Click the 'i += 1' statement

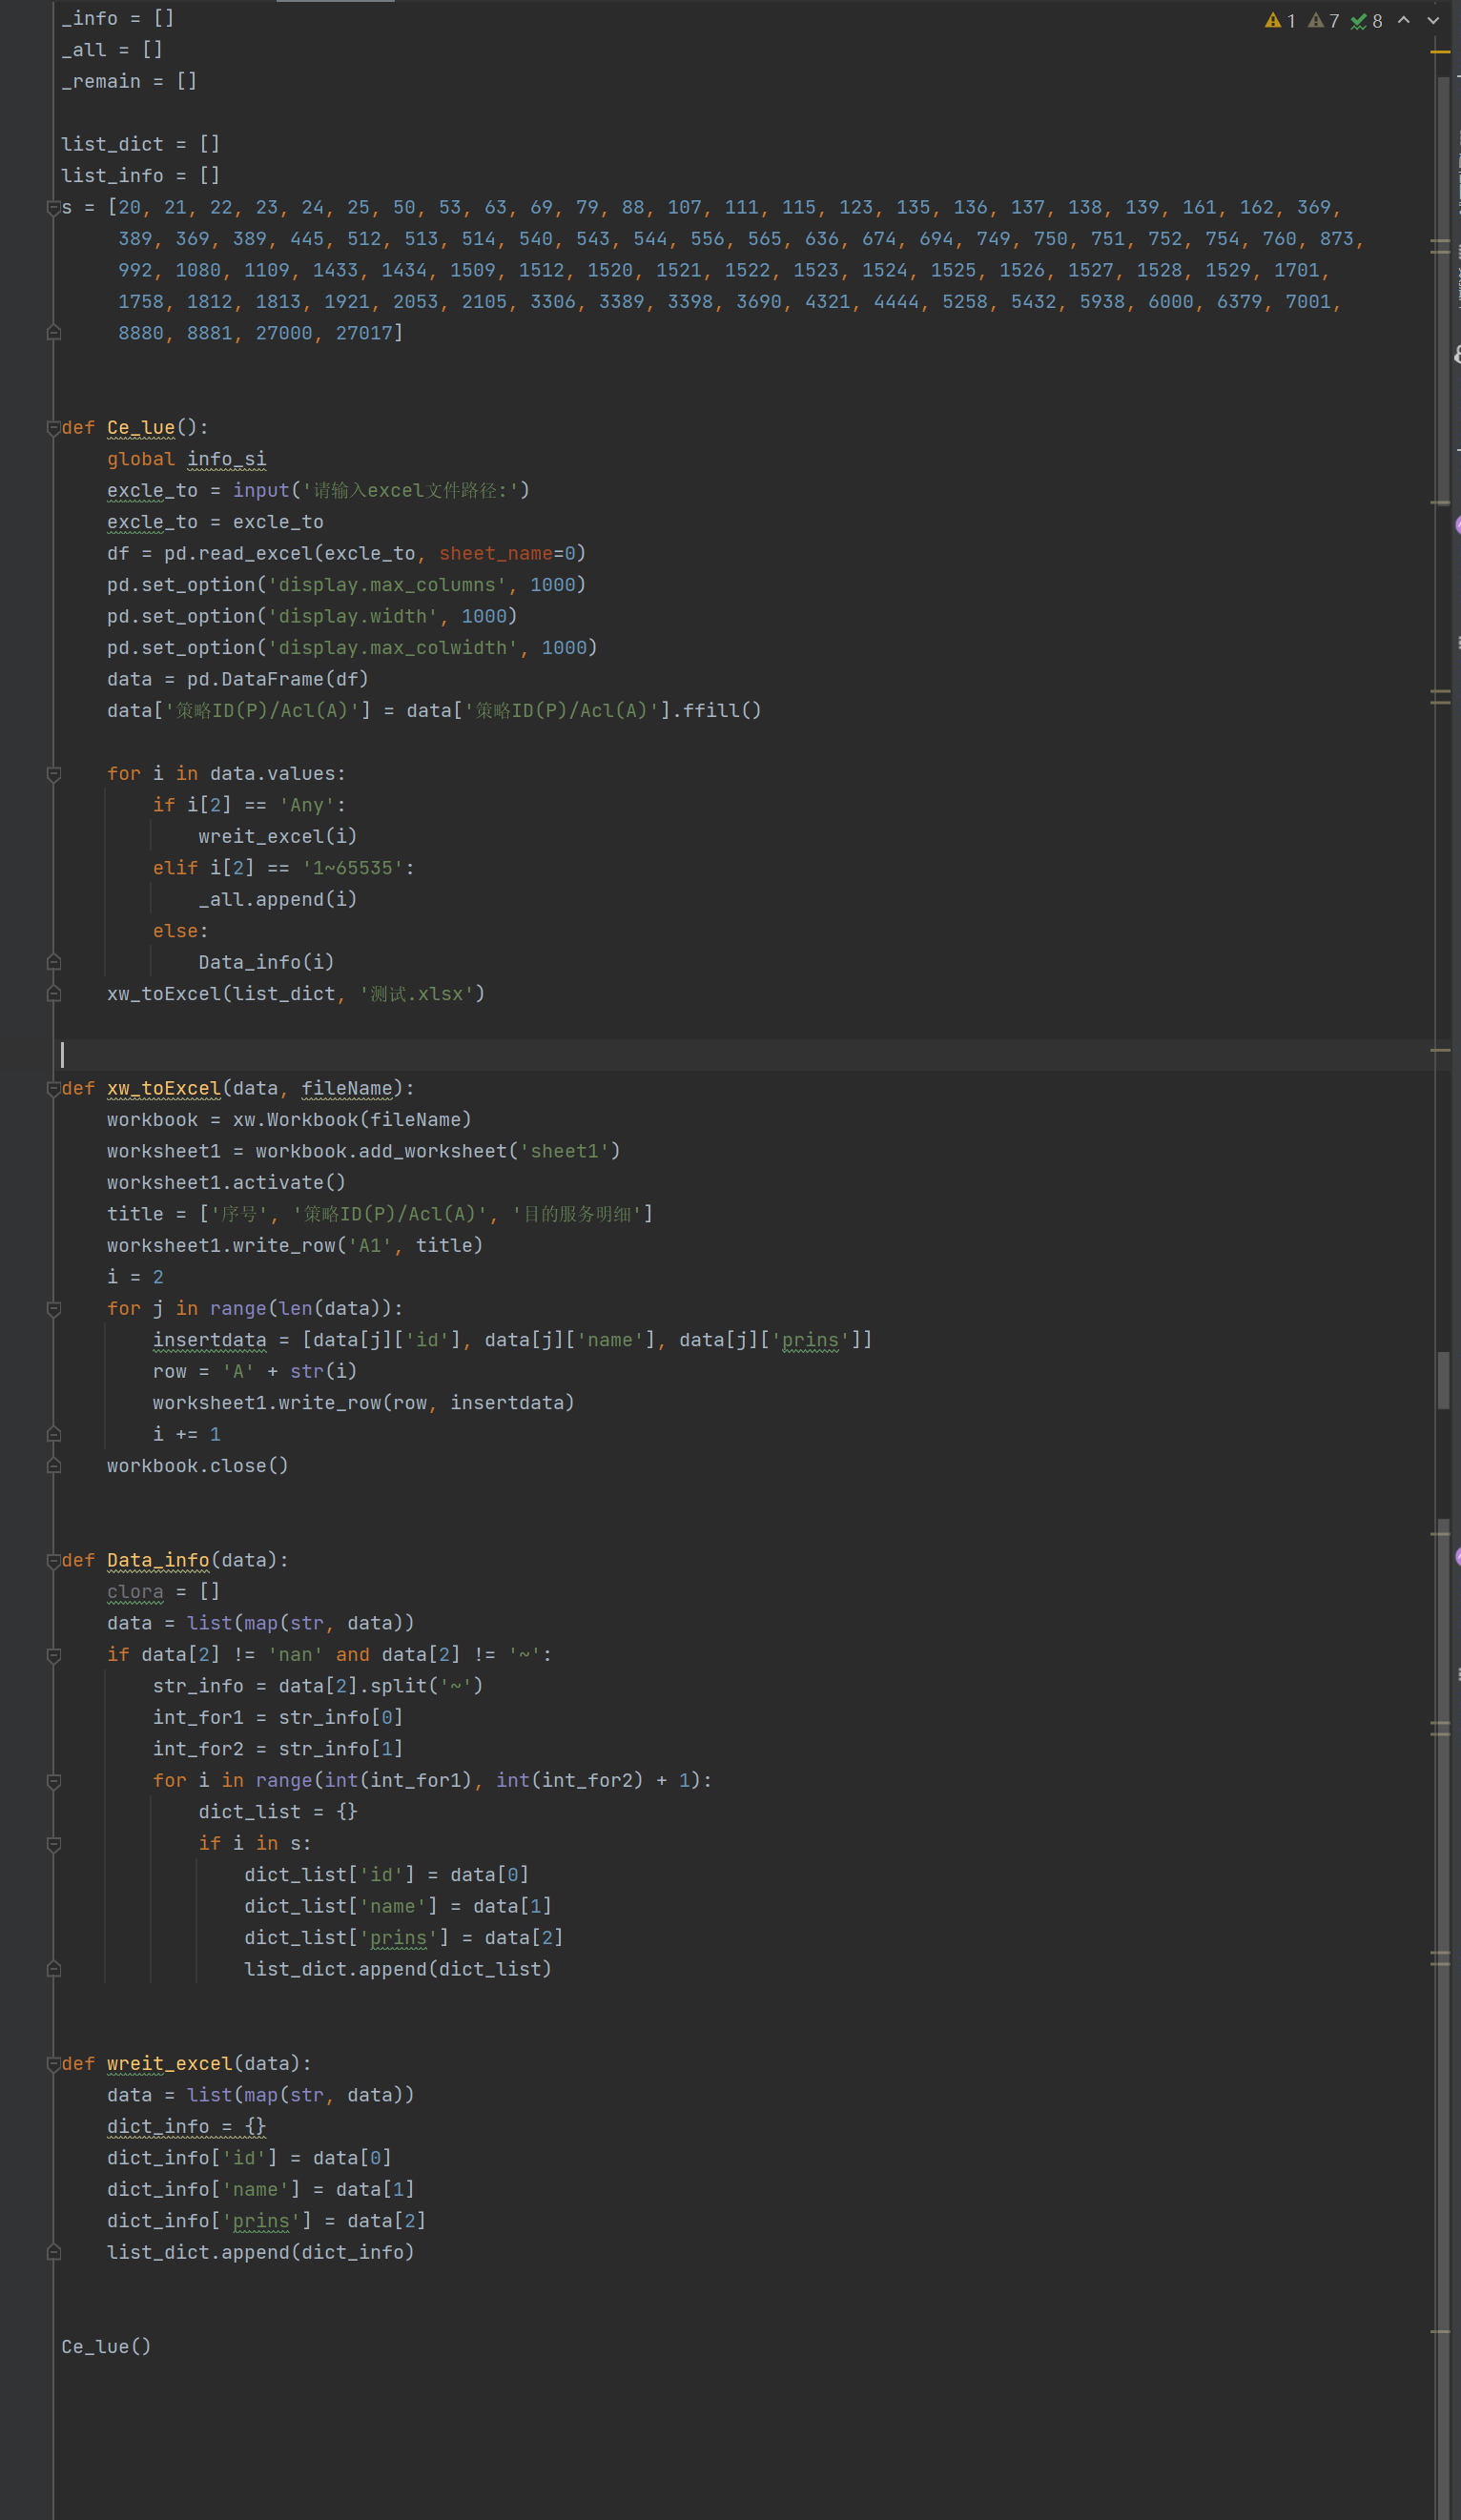187,1435
